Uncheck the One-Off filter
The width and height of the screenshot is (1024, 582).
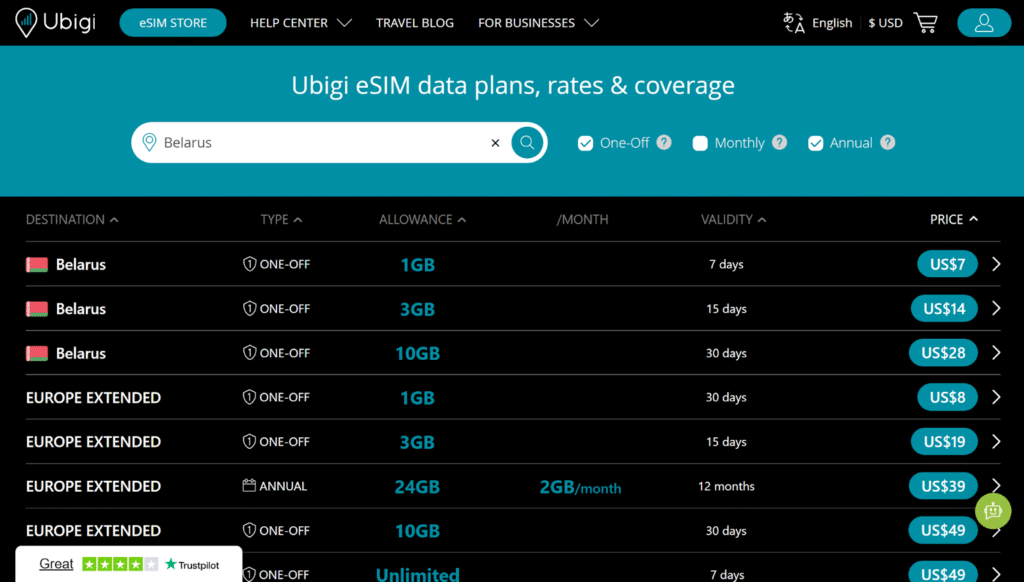[x=585, y=143]
